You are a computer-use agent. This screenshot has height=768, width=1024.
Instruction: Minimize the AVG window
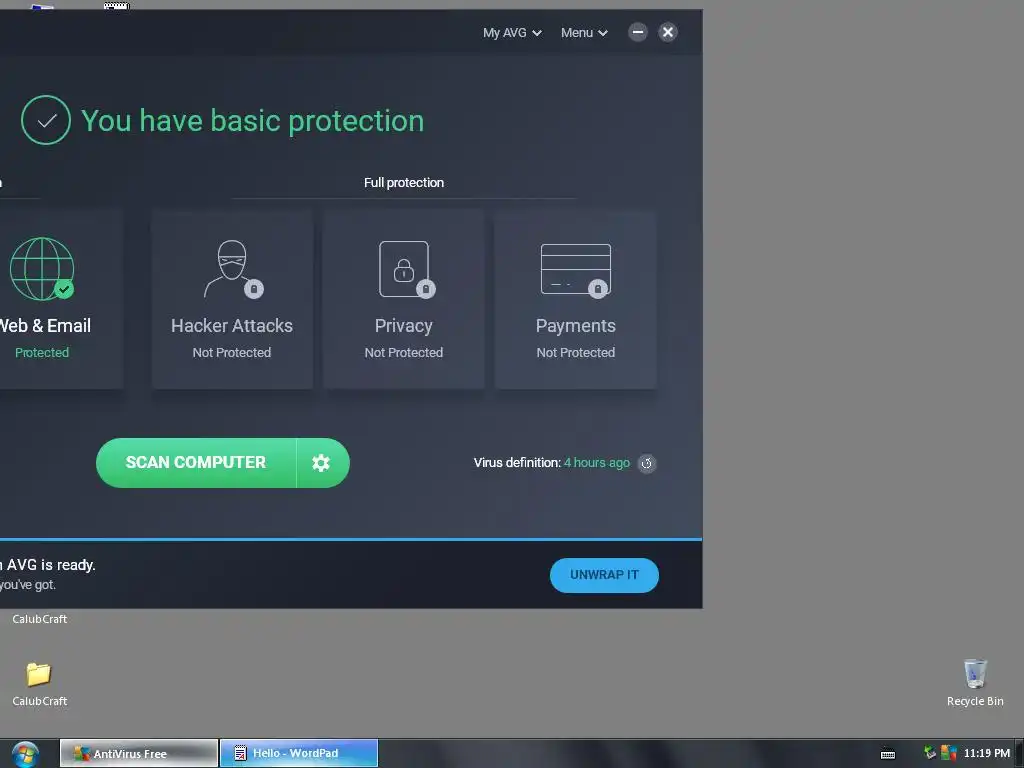click(637, 32)
